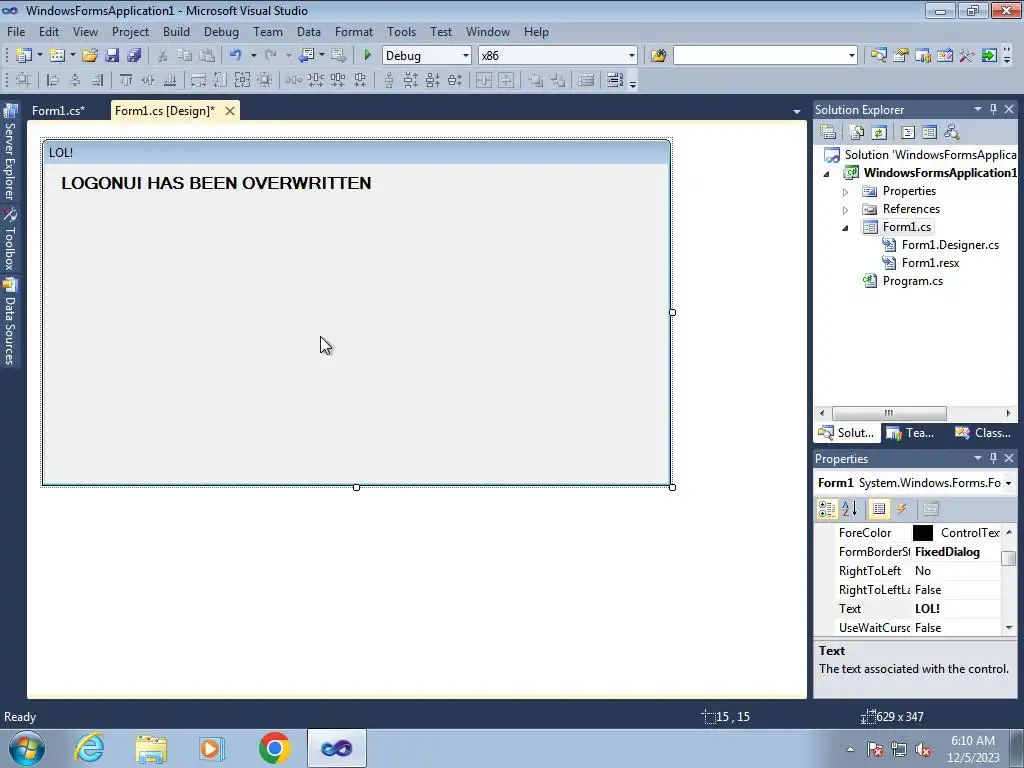Expand the References folder node
The width and height of the screenshot is (1024, 768).
[845, 210]
